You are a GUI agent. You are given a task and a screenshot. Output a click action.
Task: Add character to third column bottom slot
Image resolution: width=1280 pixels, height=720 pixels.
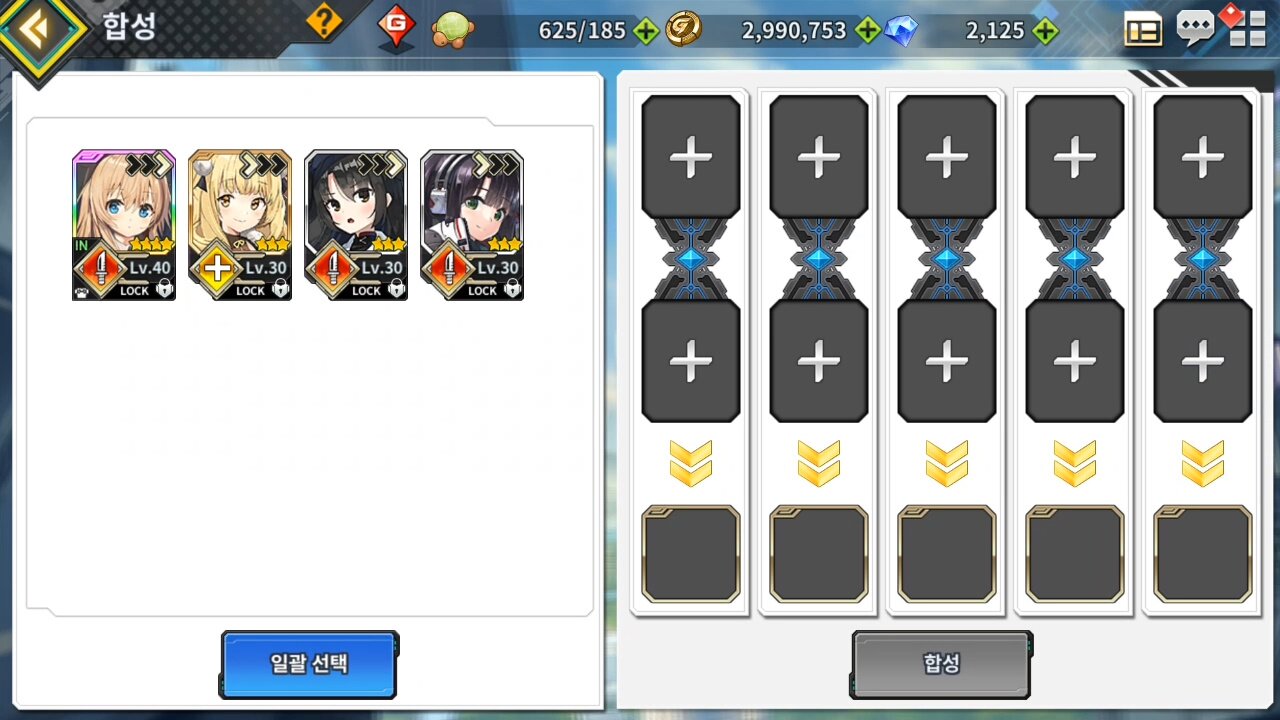pos(947,361)
